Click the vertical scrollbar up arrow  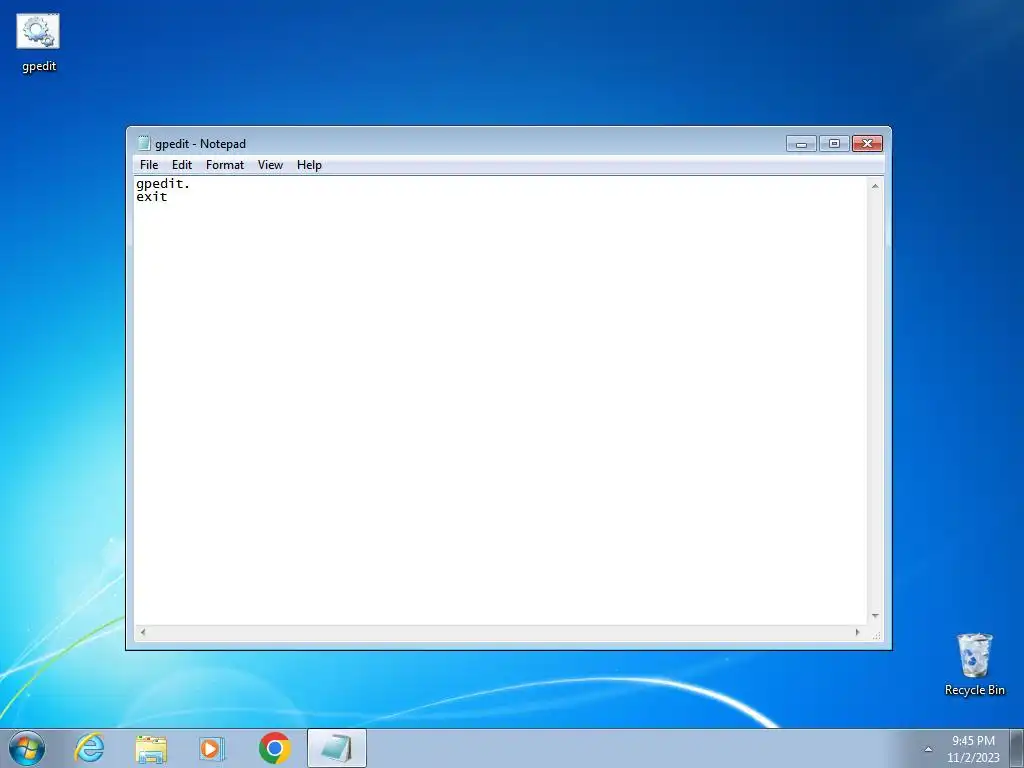(875, 186)
